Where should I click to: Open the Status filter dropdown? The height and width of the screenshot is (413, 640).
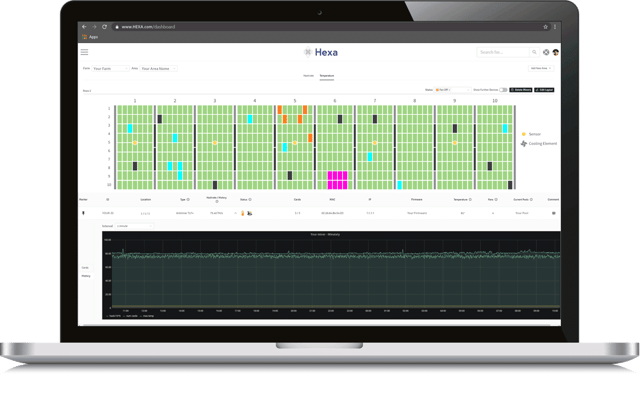(x=452, y=90)
